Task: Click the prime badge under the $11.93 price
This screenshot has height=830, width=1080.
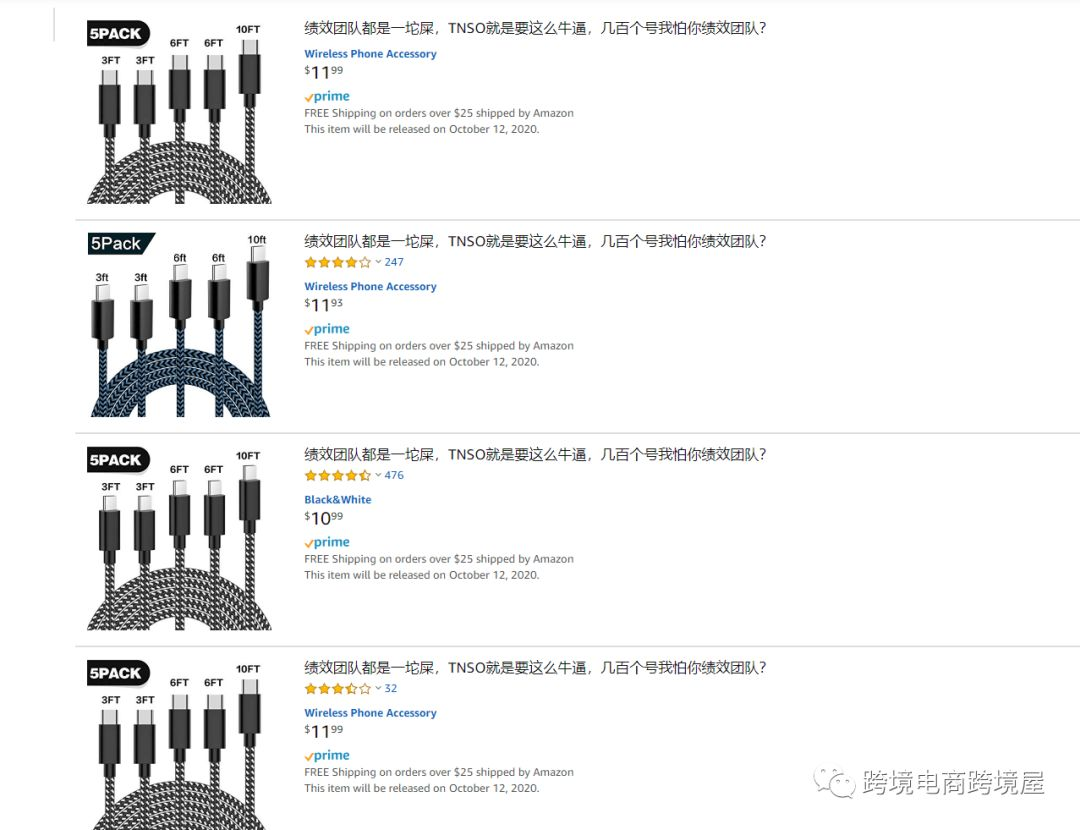Action: (x=327, y=329)
